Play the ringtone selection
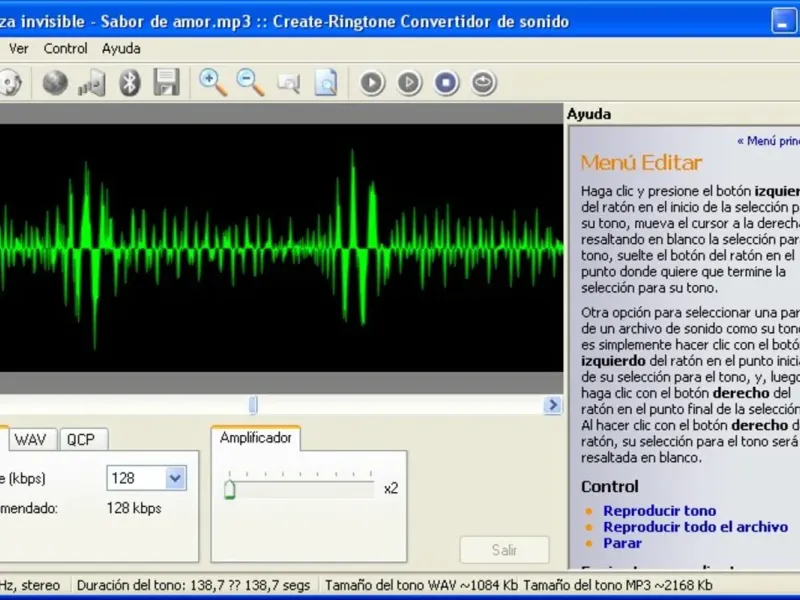The image size is (800, 600). (372, 83)
